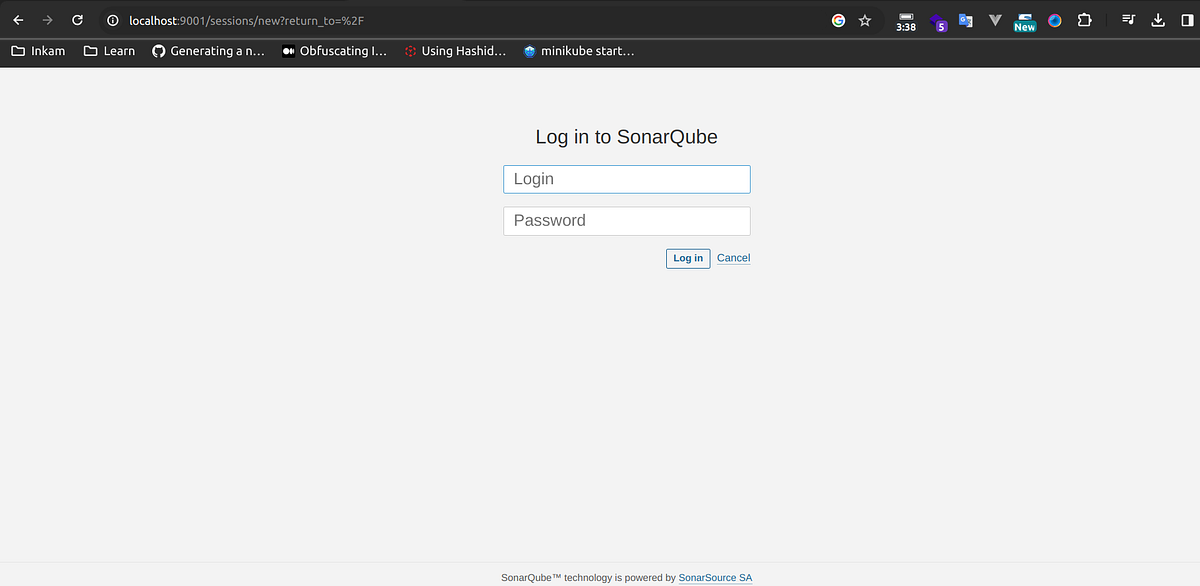Image resolution: width=1200 pixels, height=586 pixels.
Task: Click the purple extension badge showing 5
Action: click(940, 22)
